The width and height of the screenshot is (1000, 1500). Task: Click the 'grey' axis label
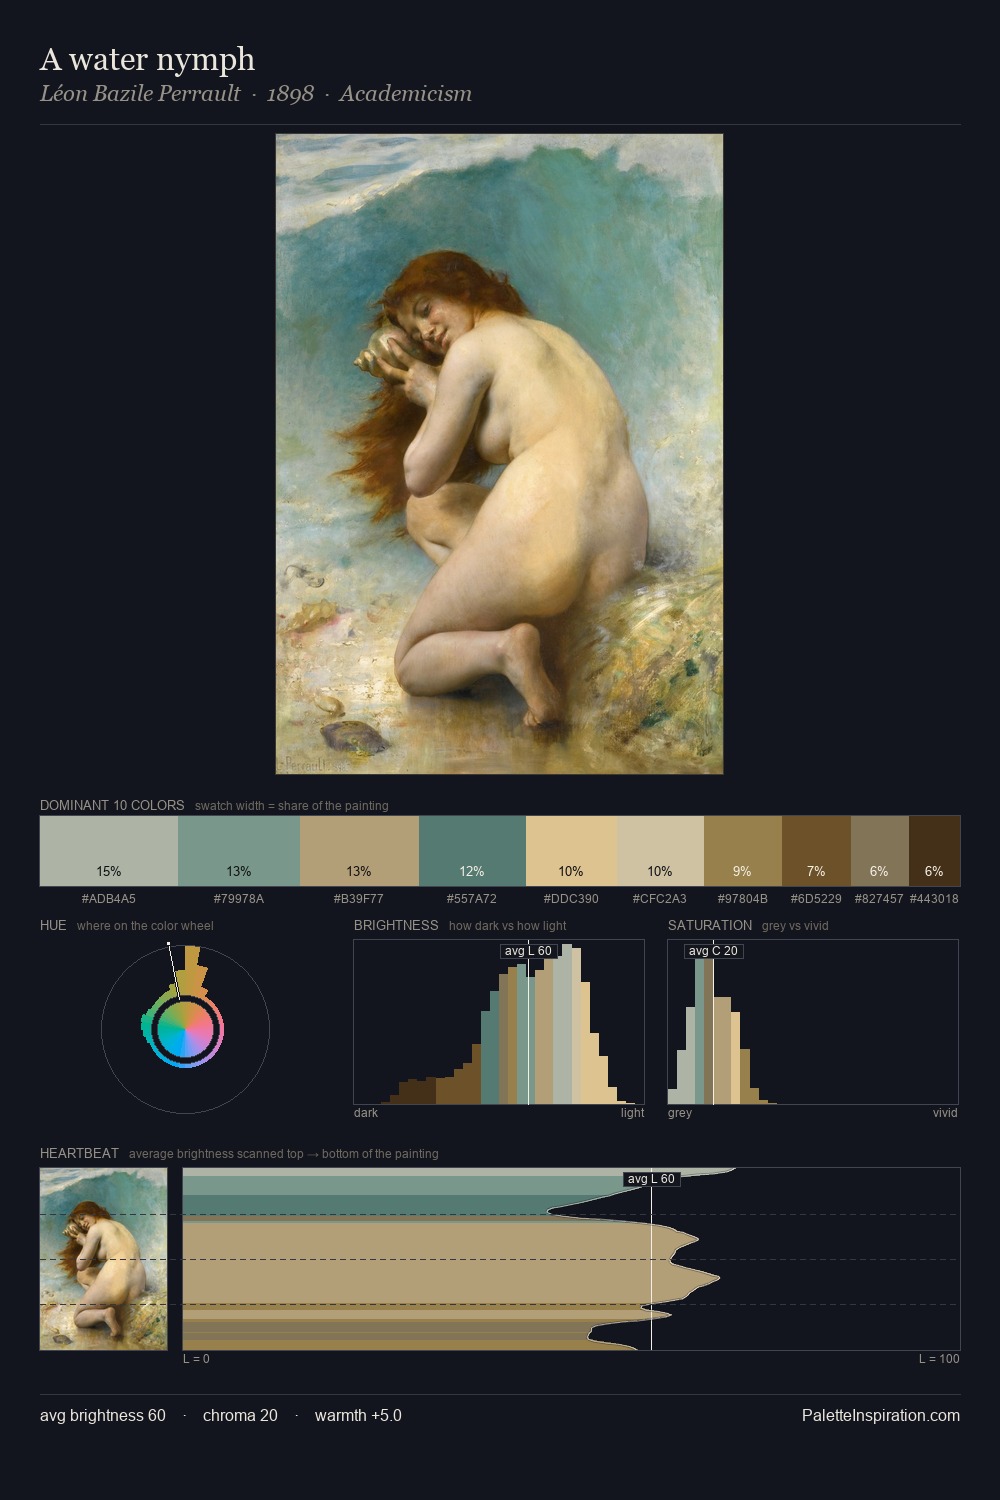click(x=680, y=1113)
